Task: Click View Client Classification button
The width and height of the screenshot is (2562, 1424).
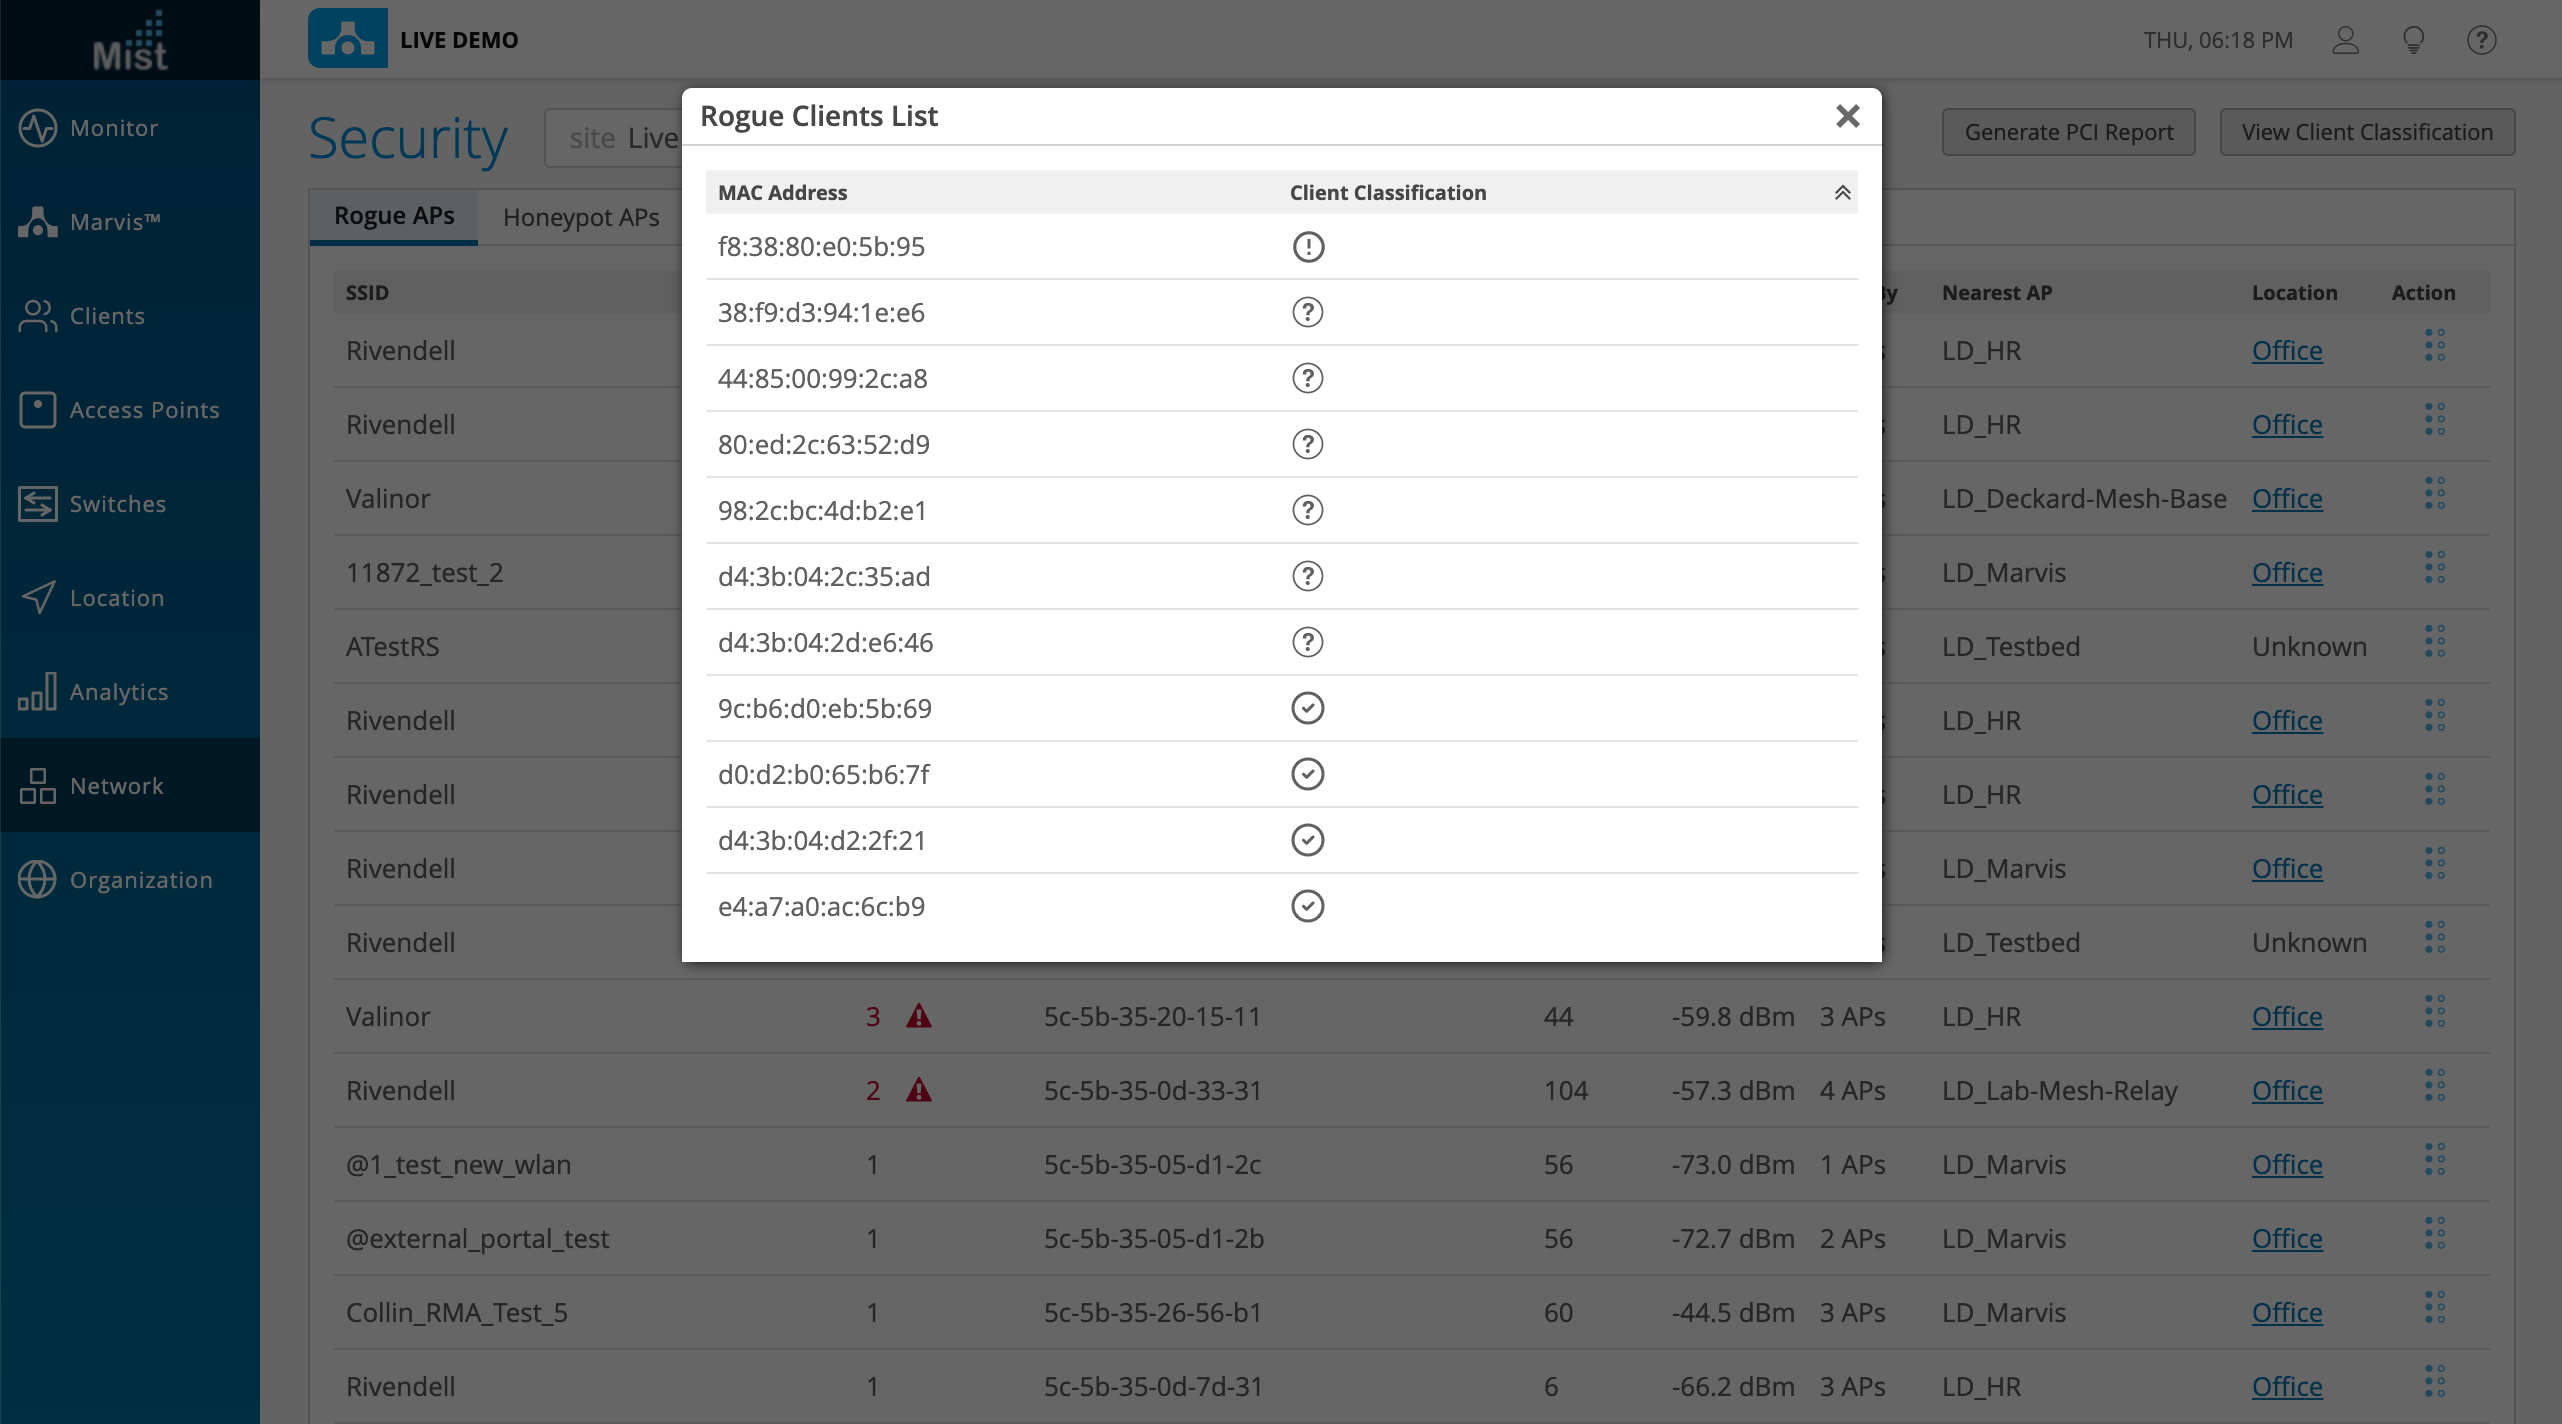Action: pos(2366,132)
